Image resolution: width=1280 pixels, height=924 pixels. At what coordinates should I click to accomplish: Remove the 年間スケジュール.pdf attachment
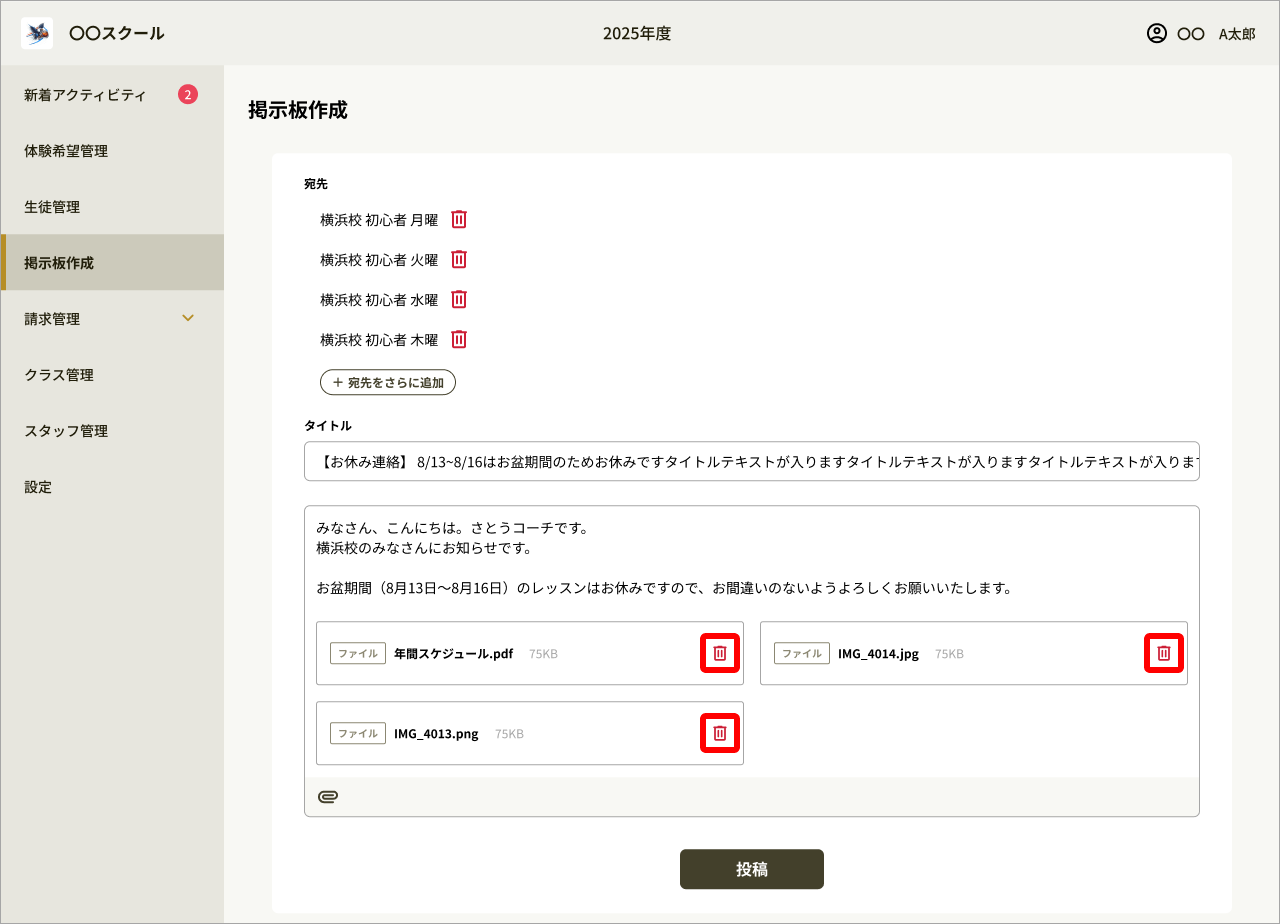(x=719, y=653)
